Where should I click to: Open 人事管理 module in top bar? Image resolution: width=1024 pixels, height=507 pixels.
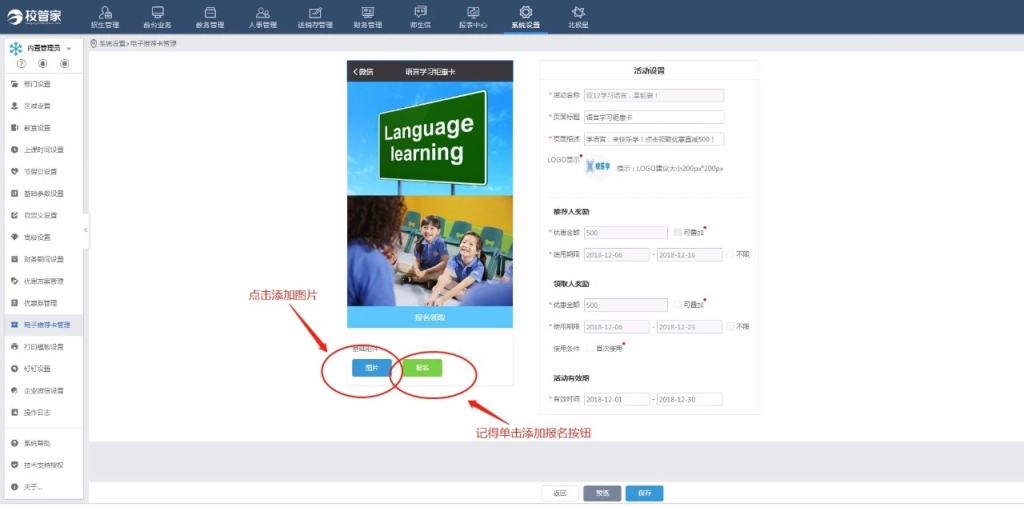click(262, 16)
